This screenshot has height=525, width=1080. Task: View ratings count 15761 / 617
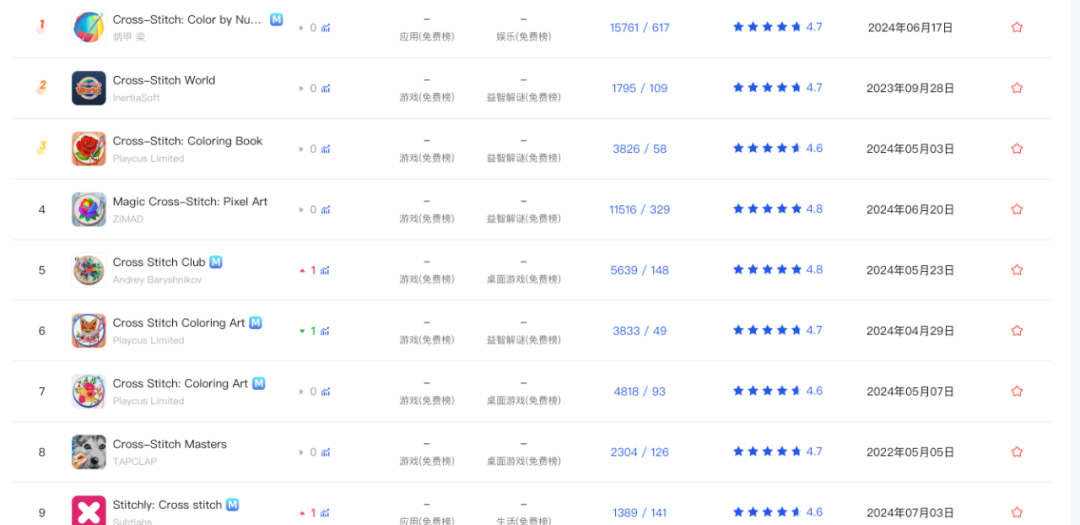(x=639, y=28)
